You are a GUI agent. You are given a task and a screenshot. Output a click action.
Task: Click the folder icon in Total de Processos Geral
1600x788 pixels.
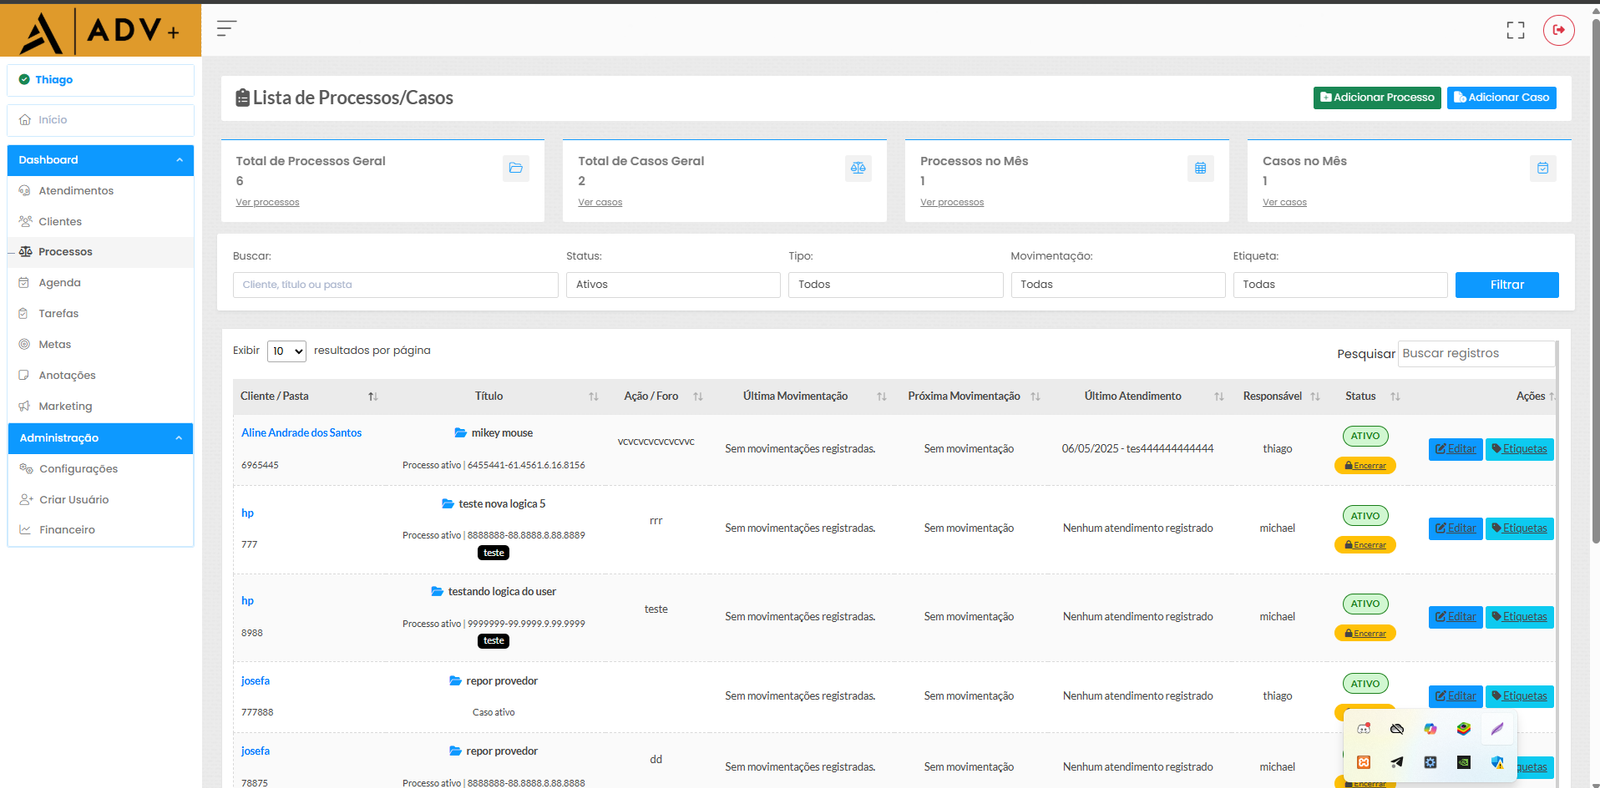click(x=516, y=168)
